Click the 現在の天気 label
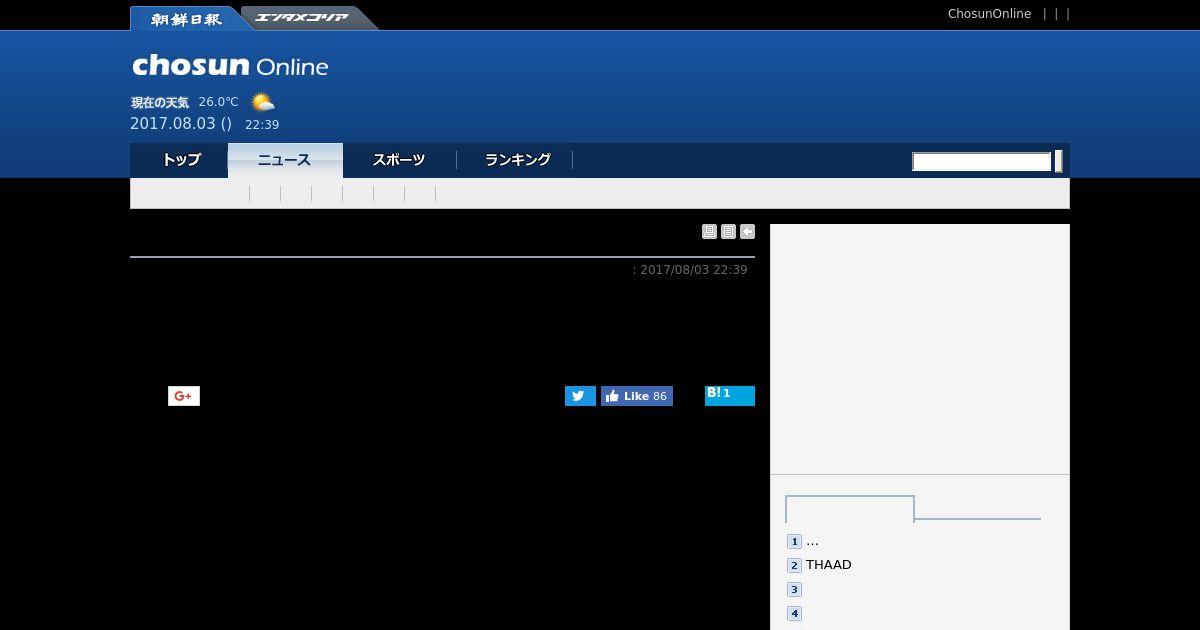Image resolution: width=1200 pixels, height=630 pixels. [x=160, y=103]
